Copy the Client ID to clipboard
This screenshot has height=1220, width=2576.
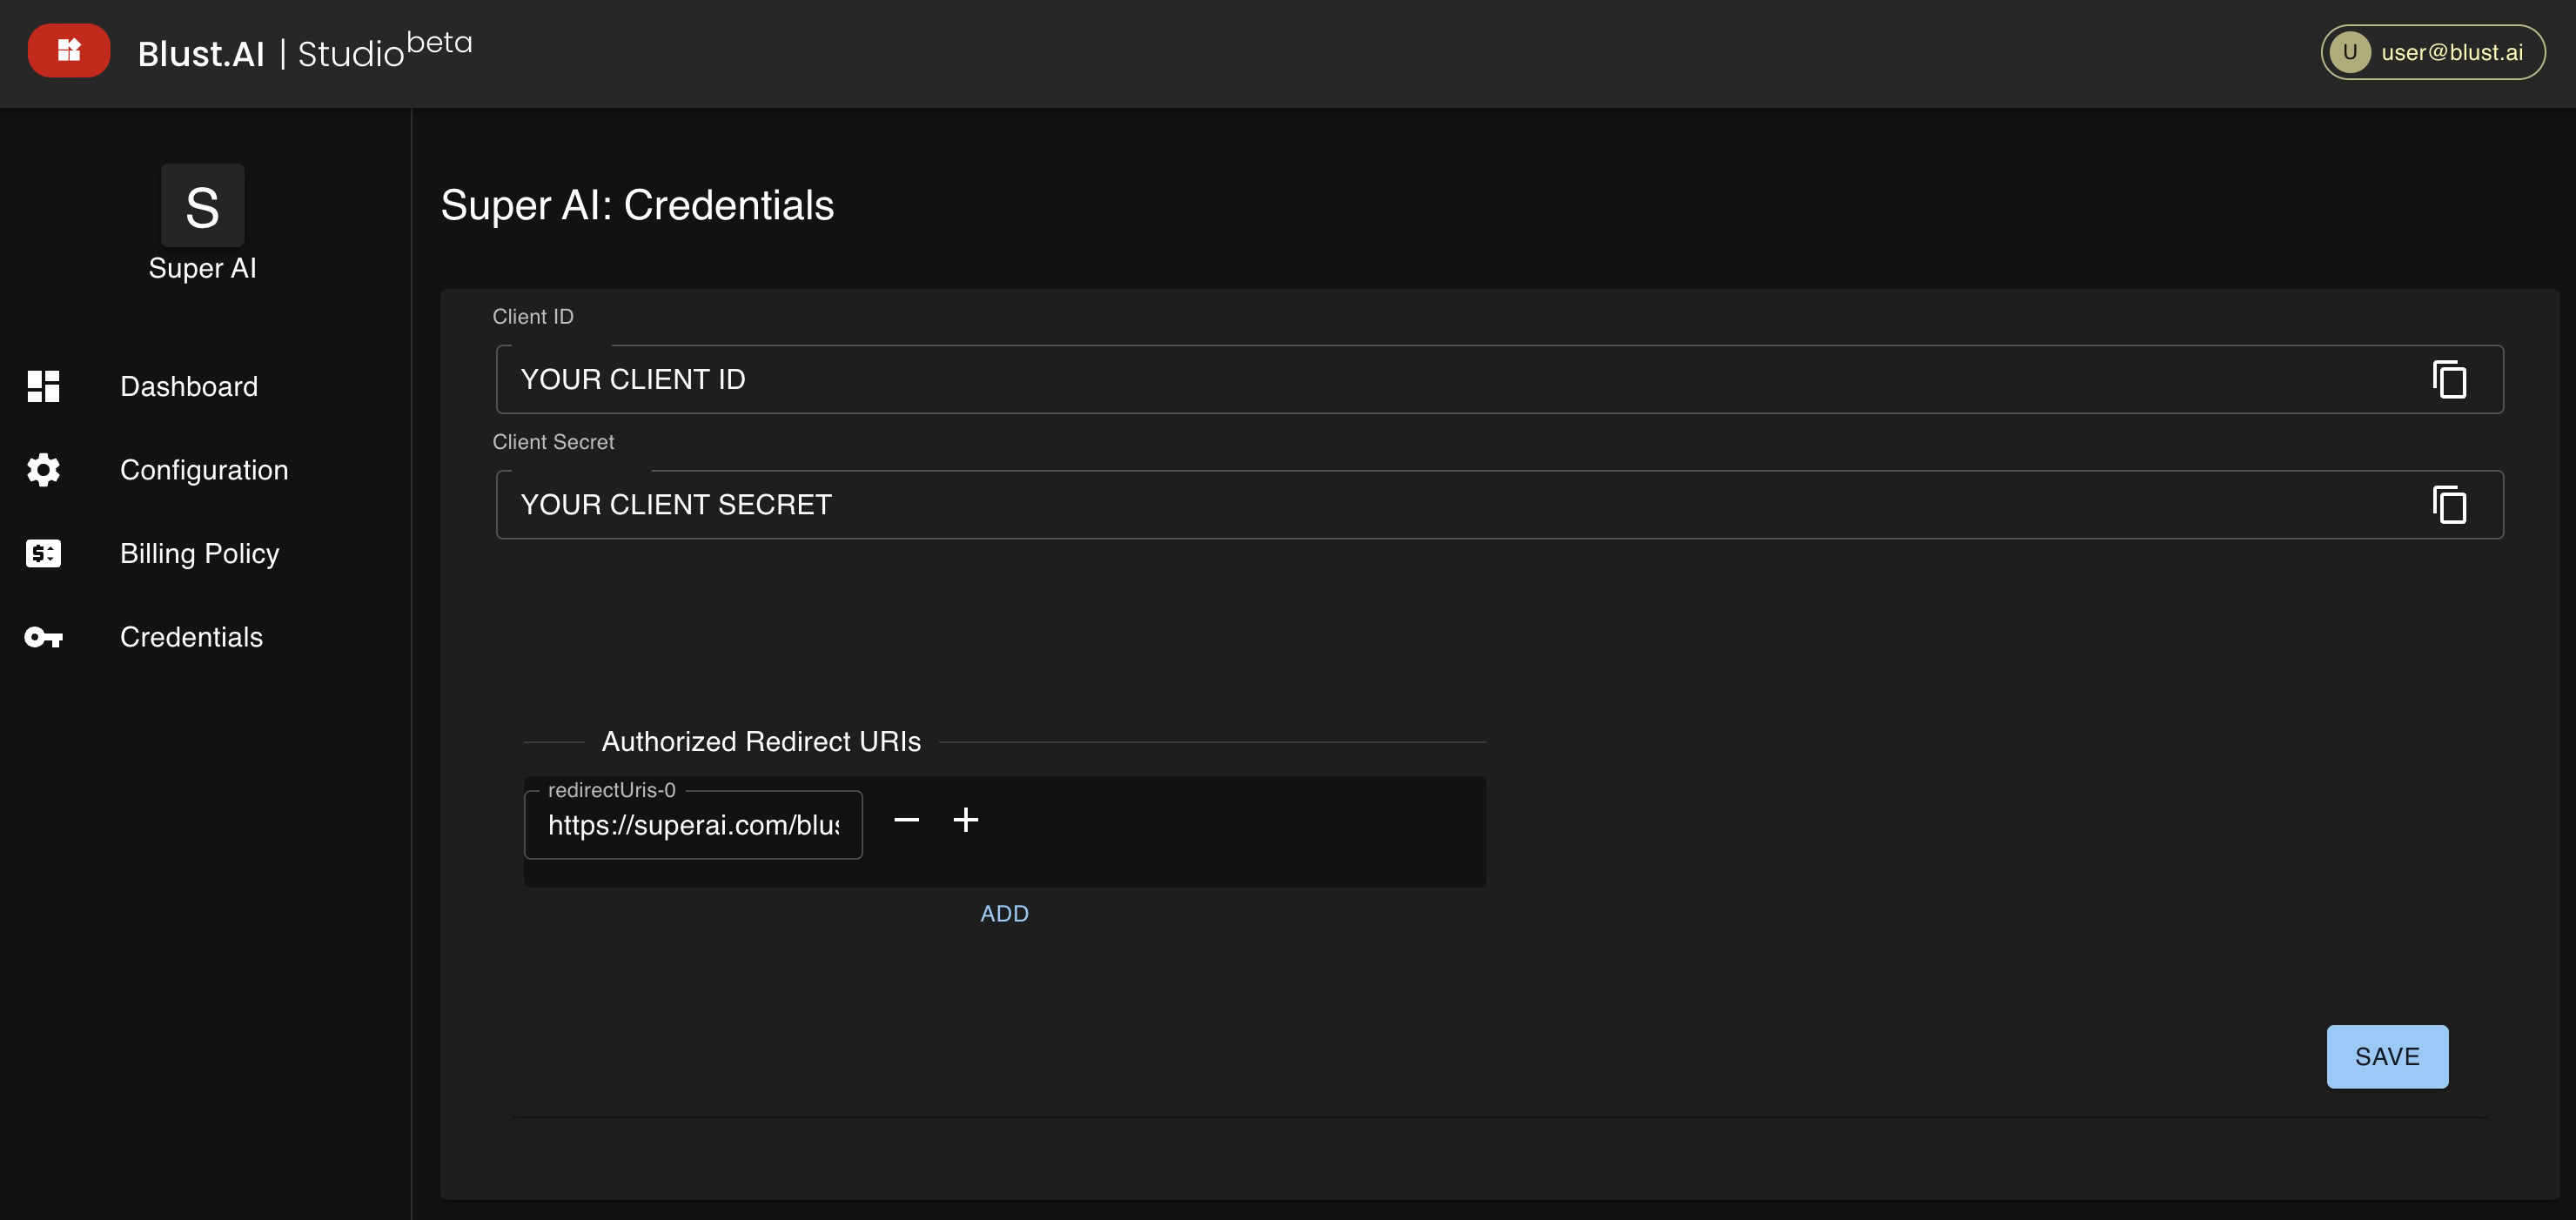(x=2450, y=379)
